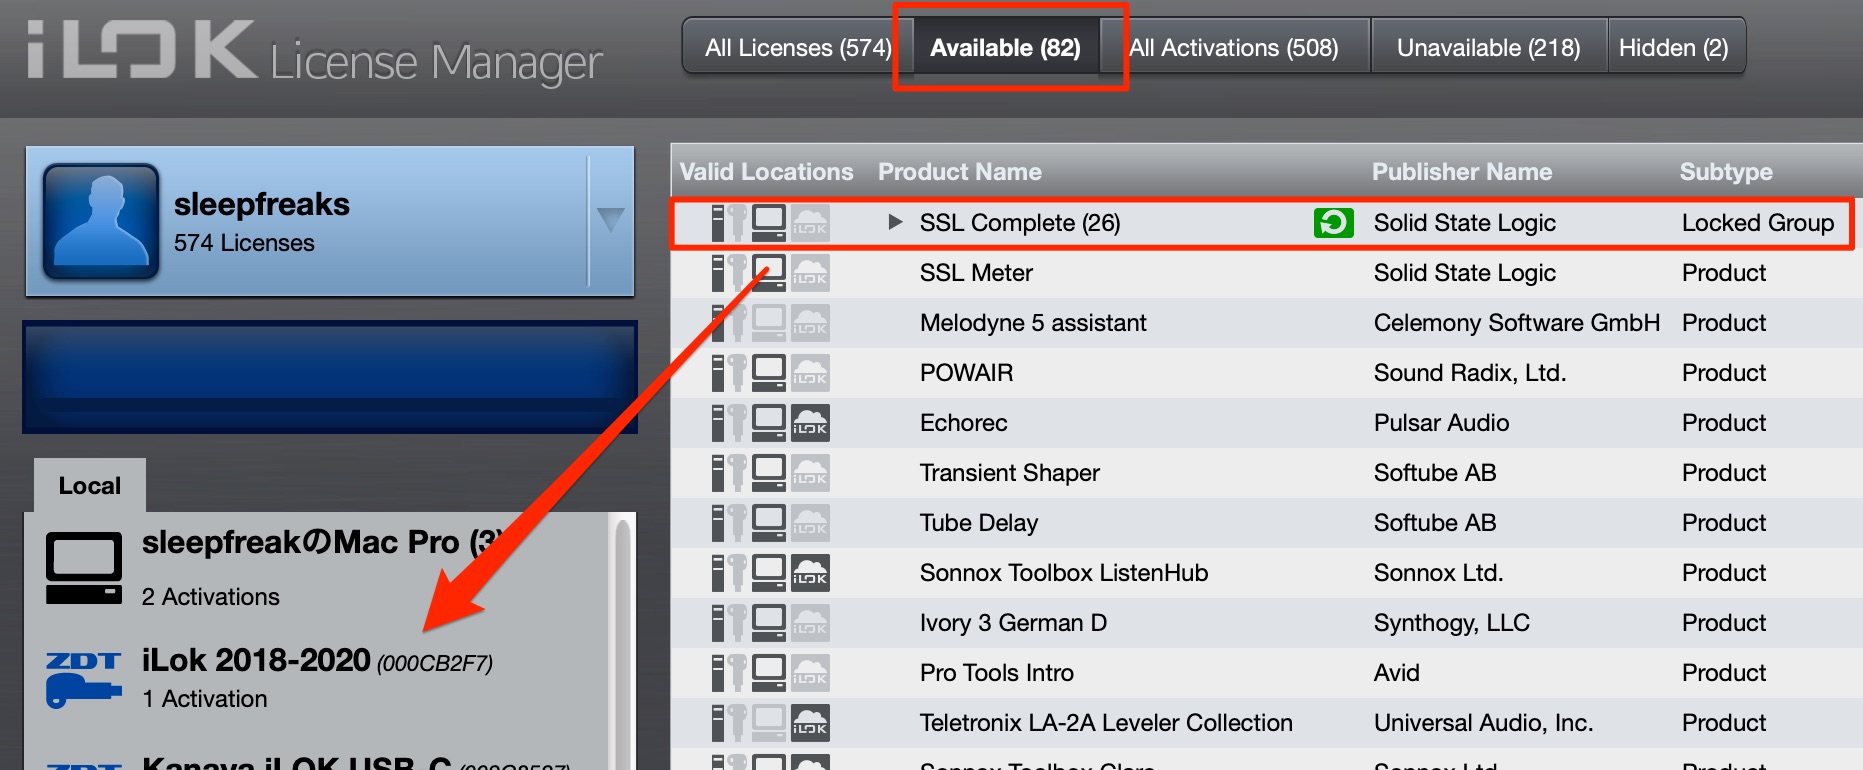Click the computer location icon in SSL Meter row

point(768,273)
